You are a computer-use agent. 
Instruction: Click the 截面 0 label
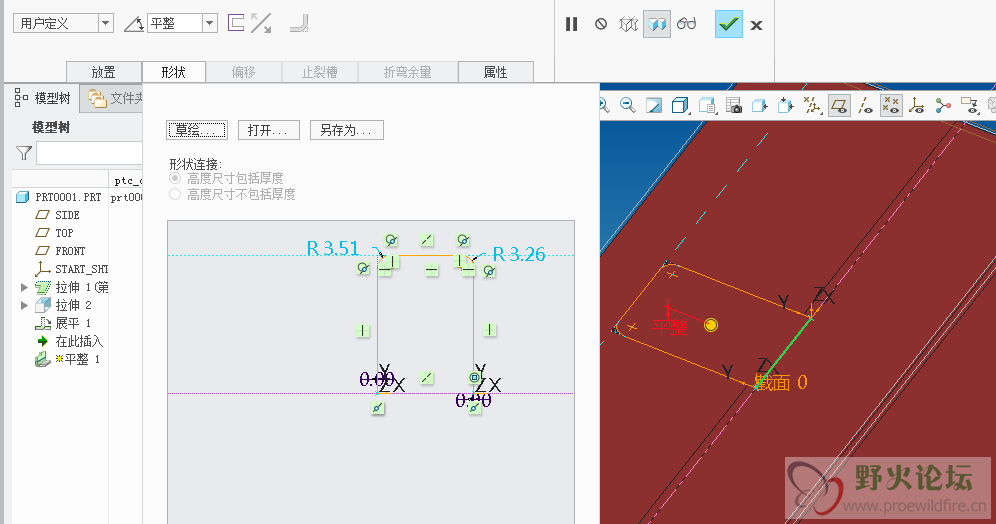(781, 382)
